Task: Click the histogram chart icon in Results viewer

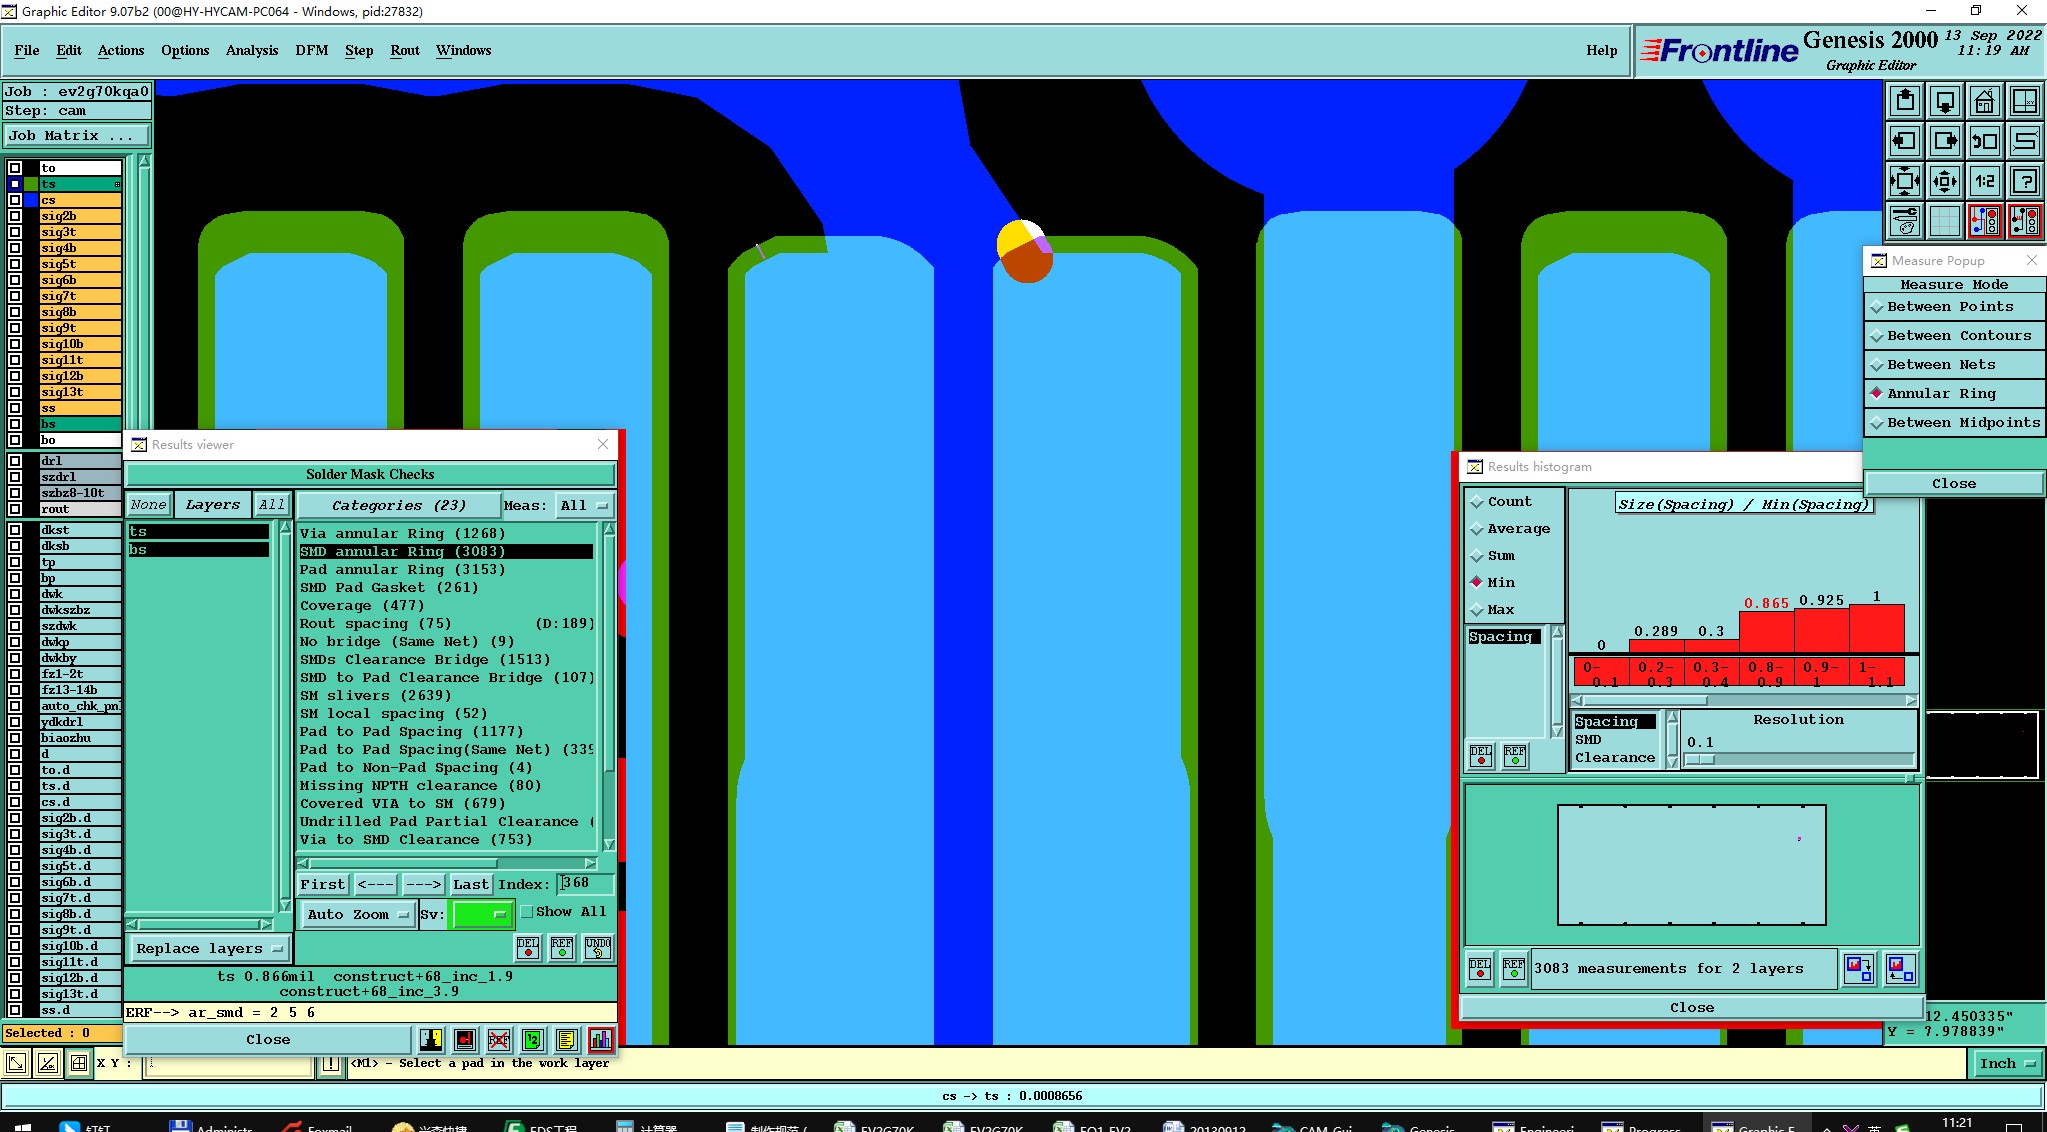Action: tap(601, 1040)
